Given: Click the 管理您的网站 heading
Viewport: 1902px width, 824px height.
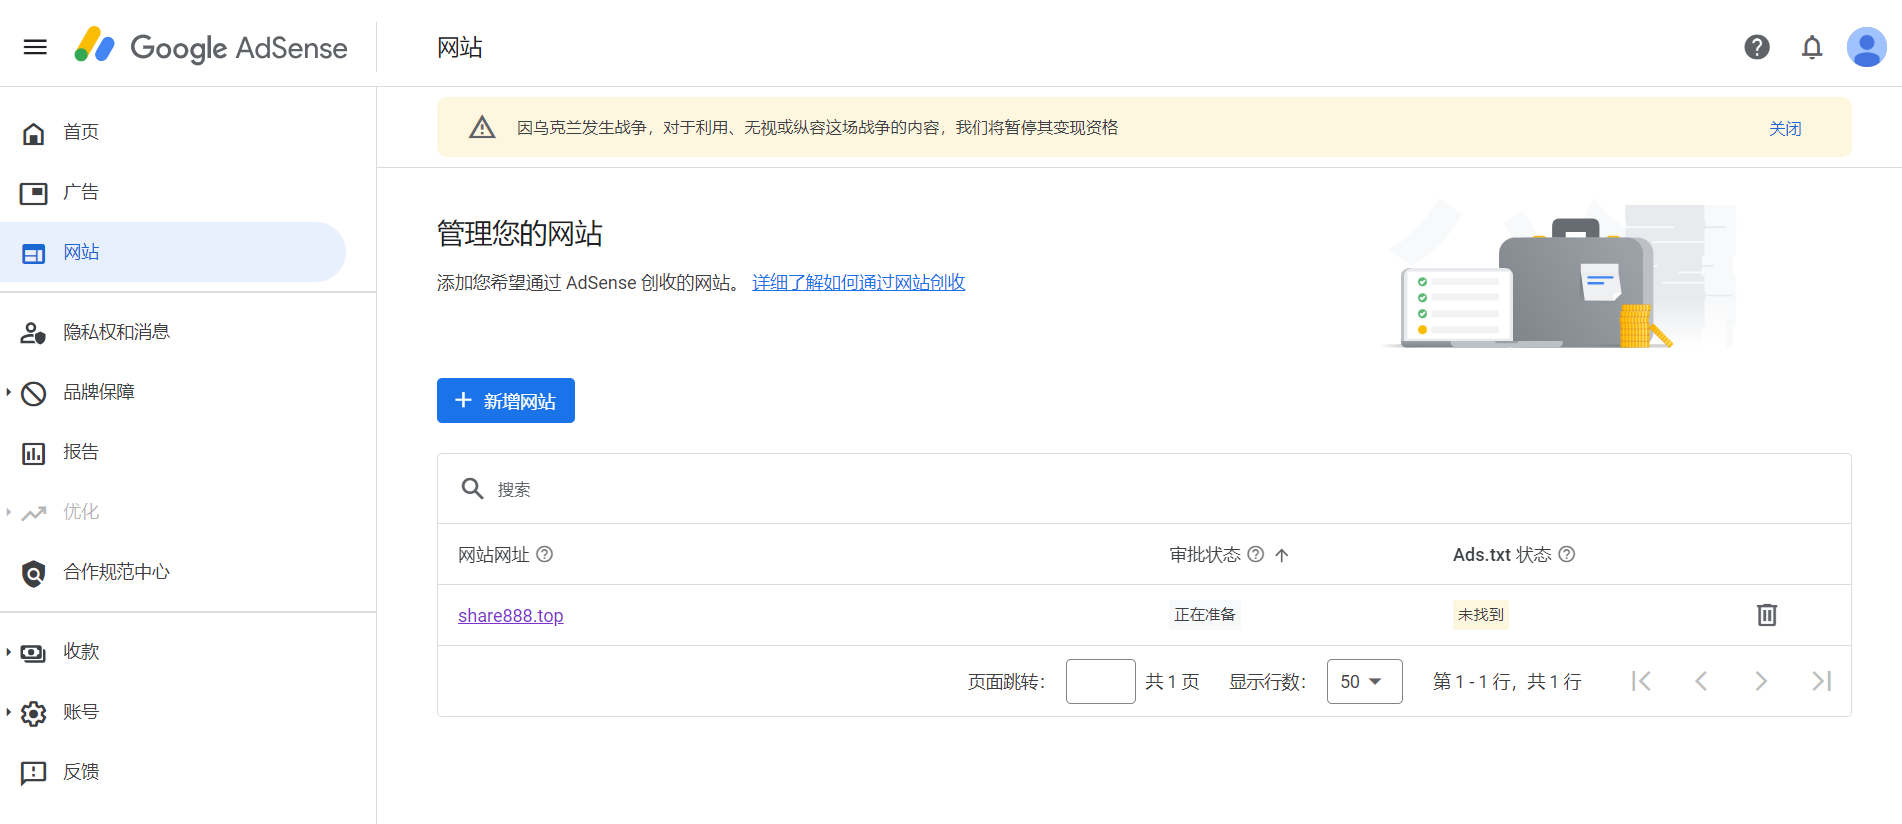Looking at the screenshot, I should [520, 233].
